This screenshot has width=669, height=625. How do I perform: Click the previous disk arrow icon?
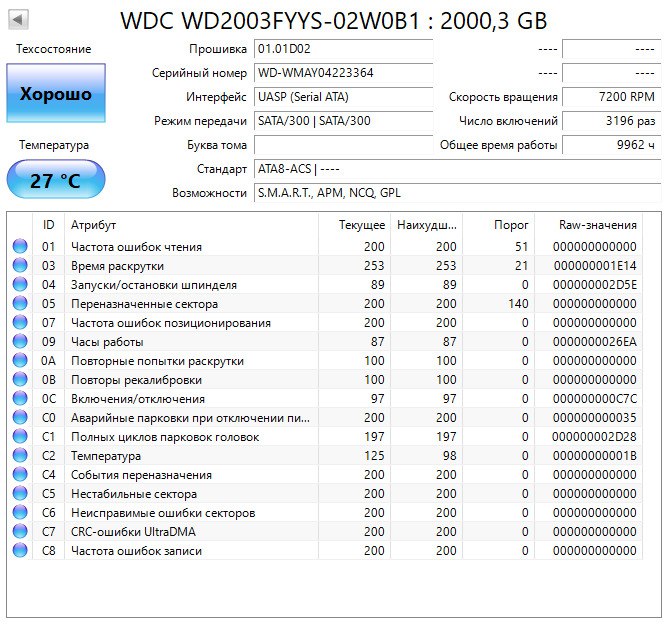tap(18, 19)
